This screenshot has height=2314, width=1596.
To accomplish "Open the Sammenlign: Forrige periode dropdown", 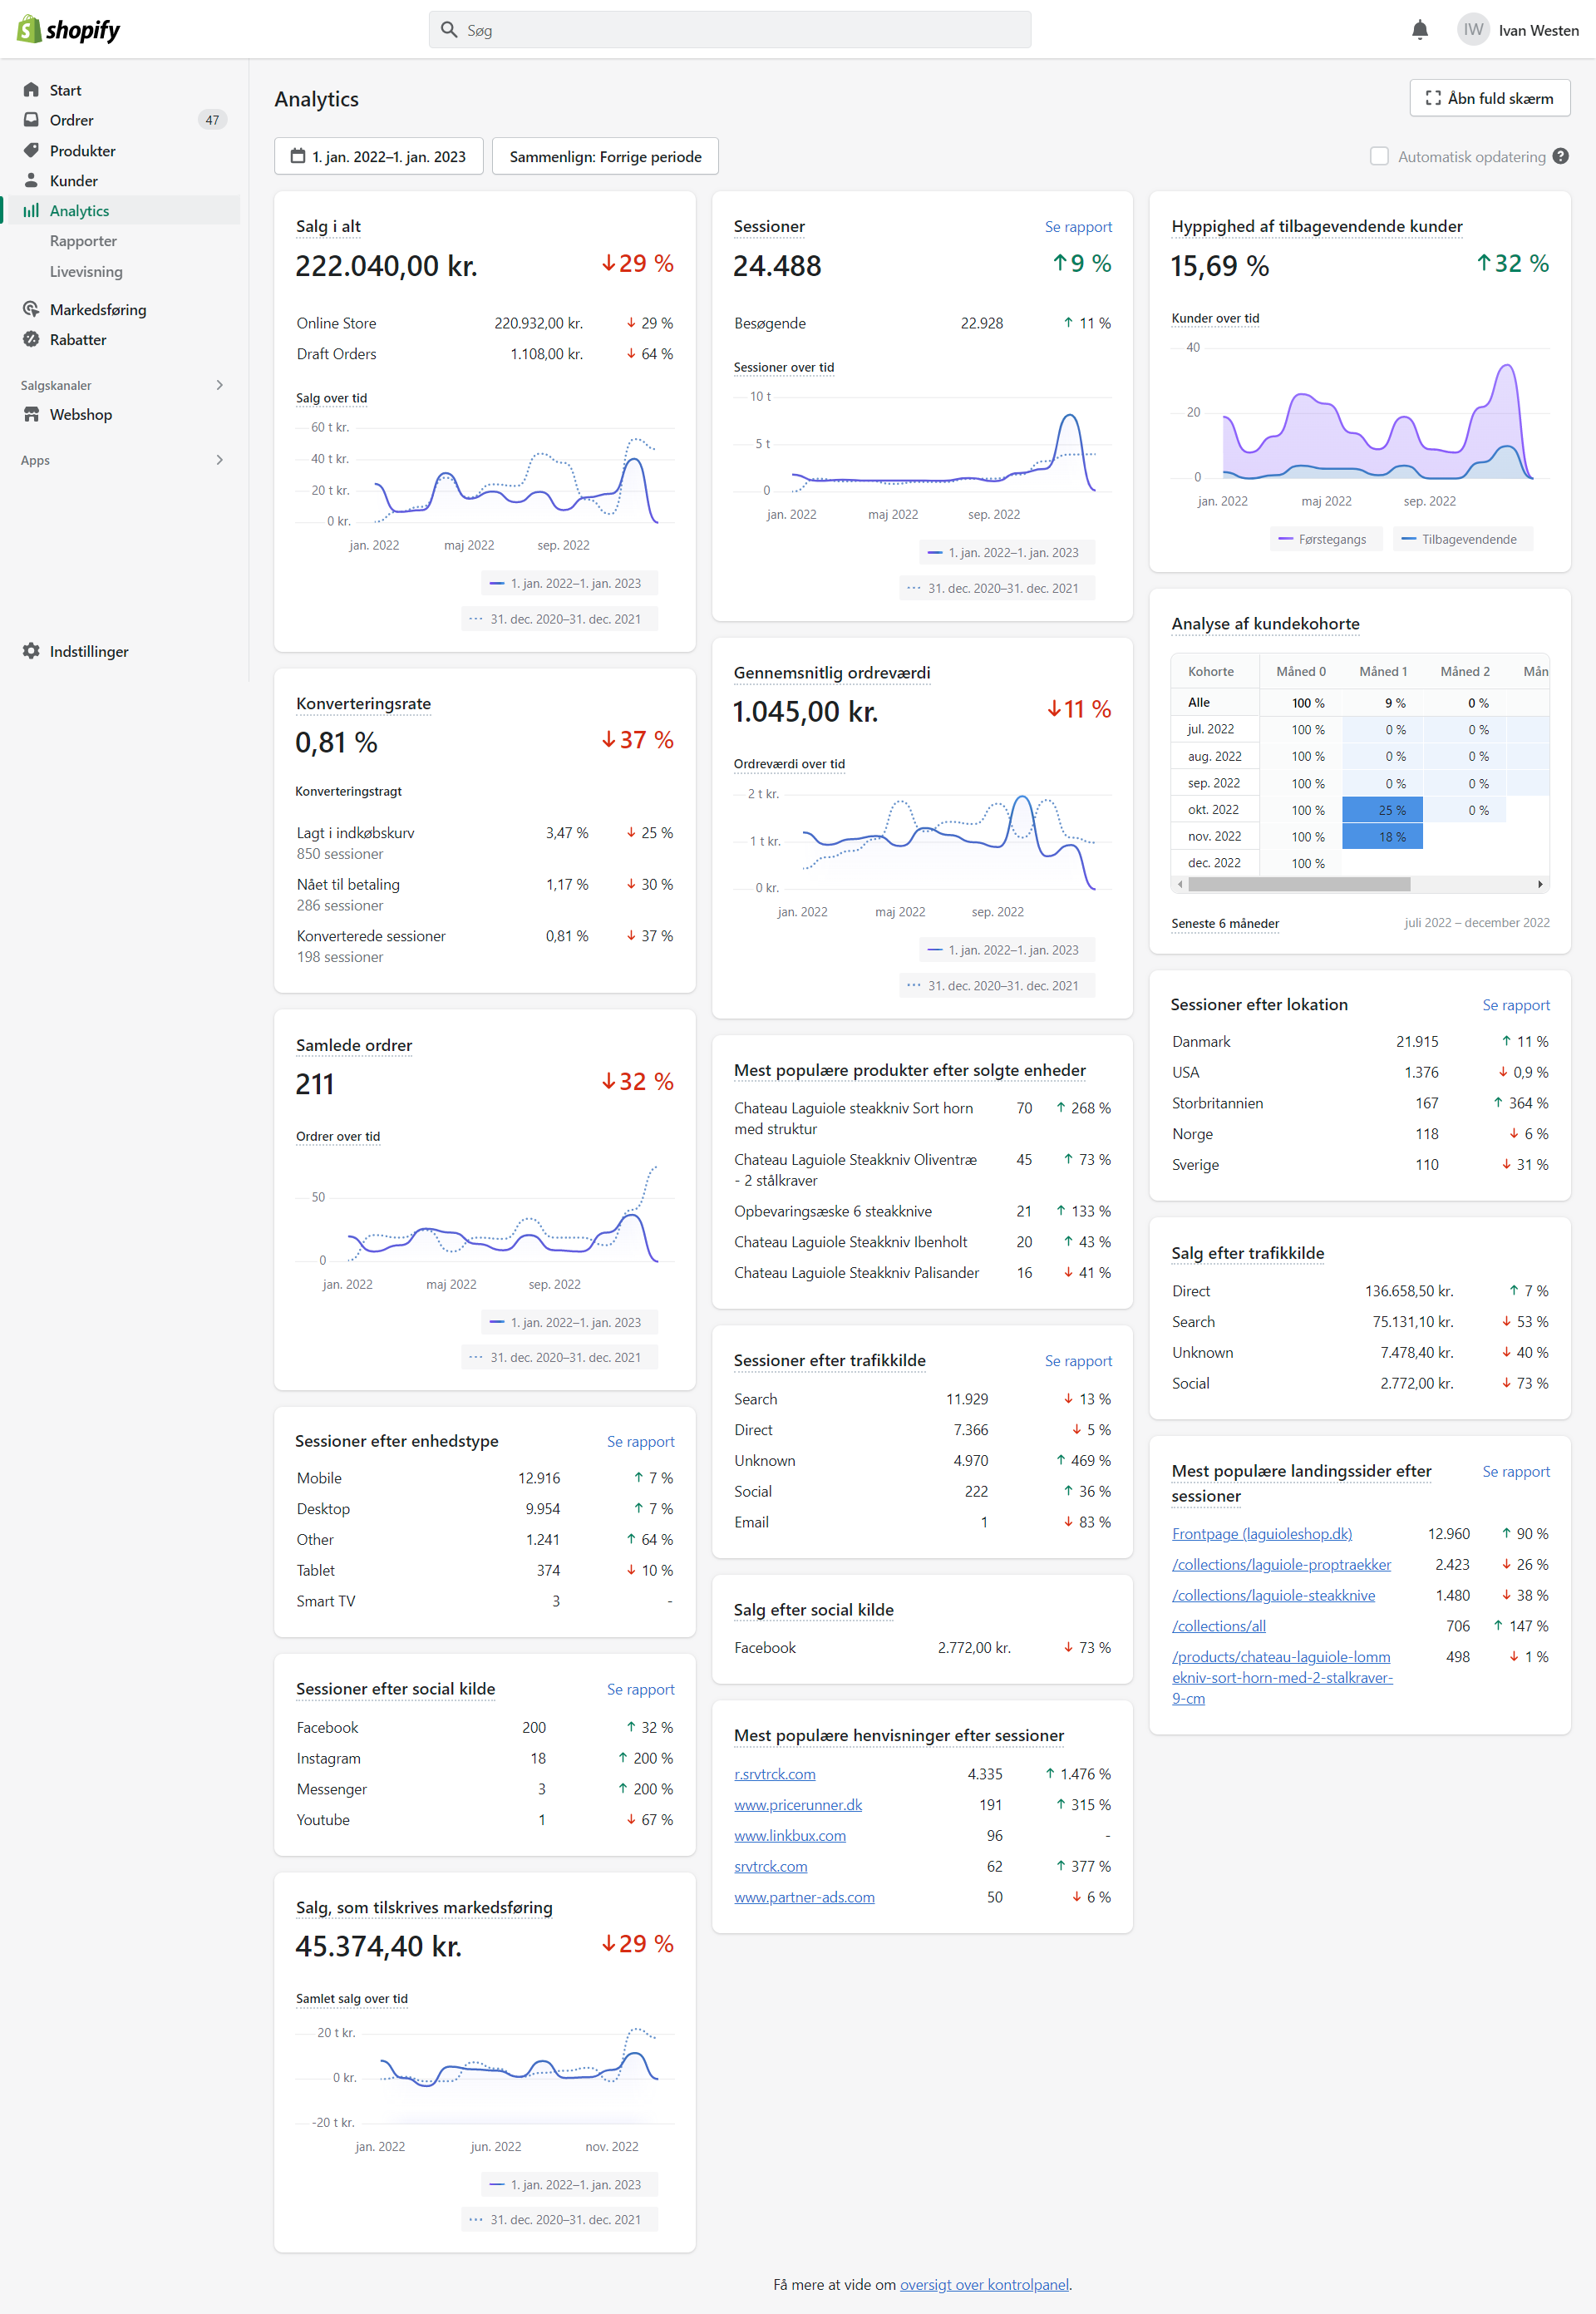I will [x=605, y=156].
